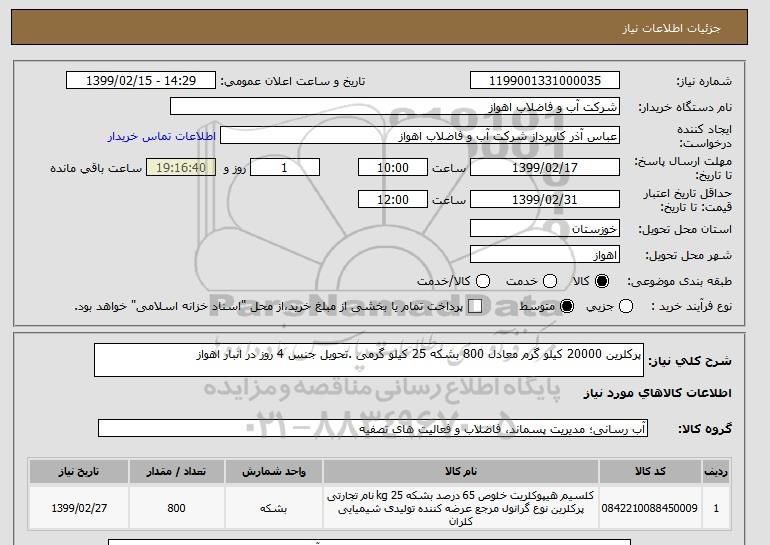Click the نوع فرآیند خرید label

(691, 306)
